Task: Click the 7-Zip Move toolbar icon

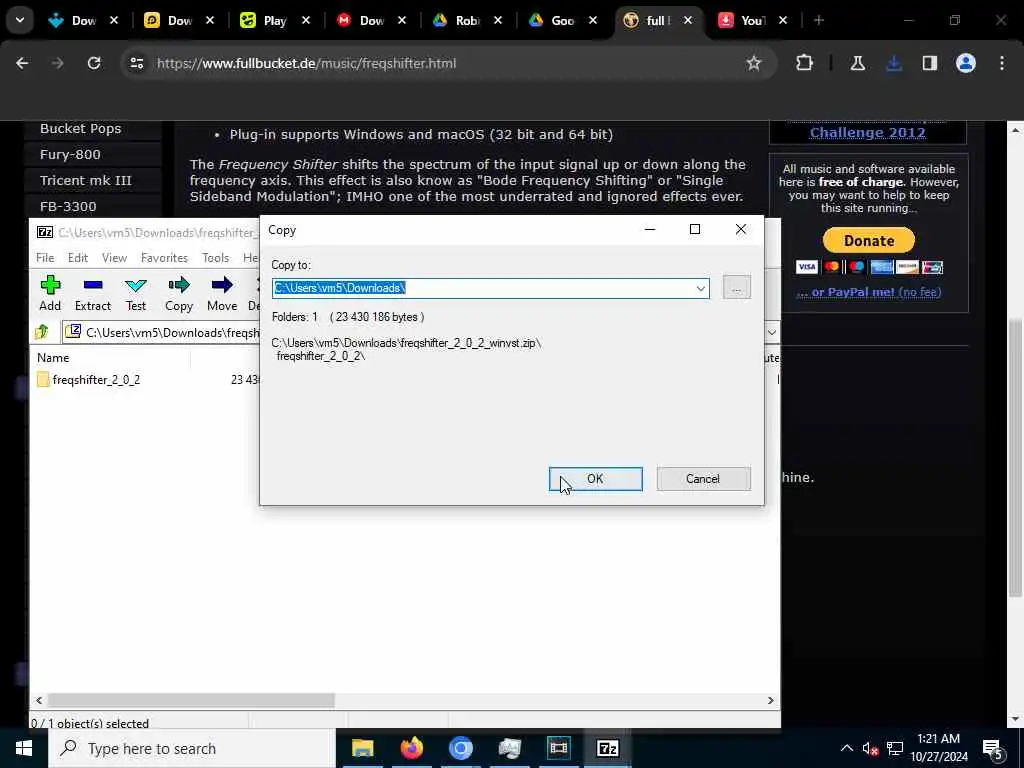Action: (x=222, y=293)
